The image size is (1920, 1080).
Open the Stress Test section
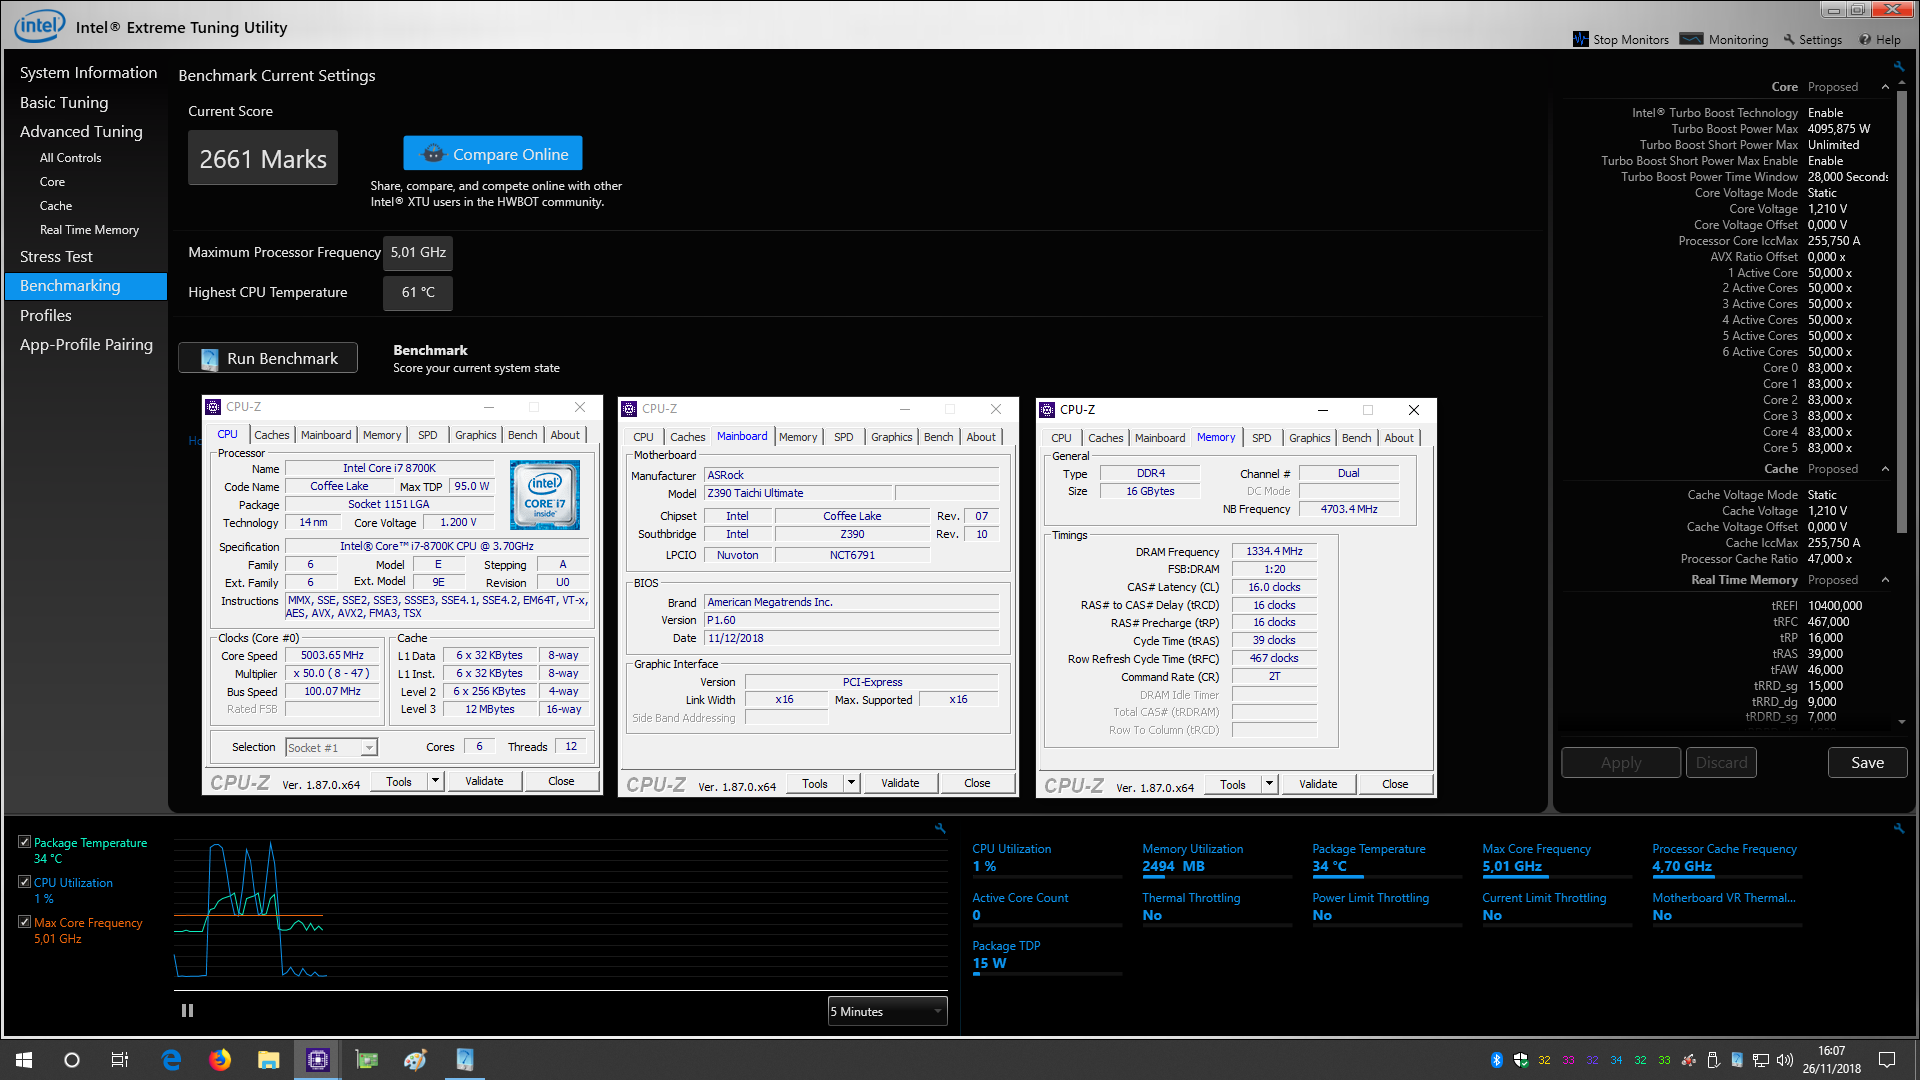pyautogui.click(x=56, y=256)
